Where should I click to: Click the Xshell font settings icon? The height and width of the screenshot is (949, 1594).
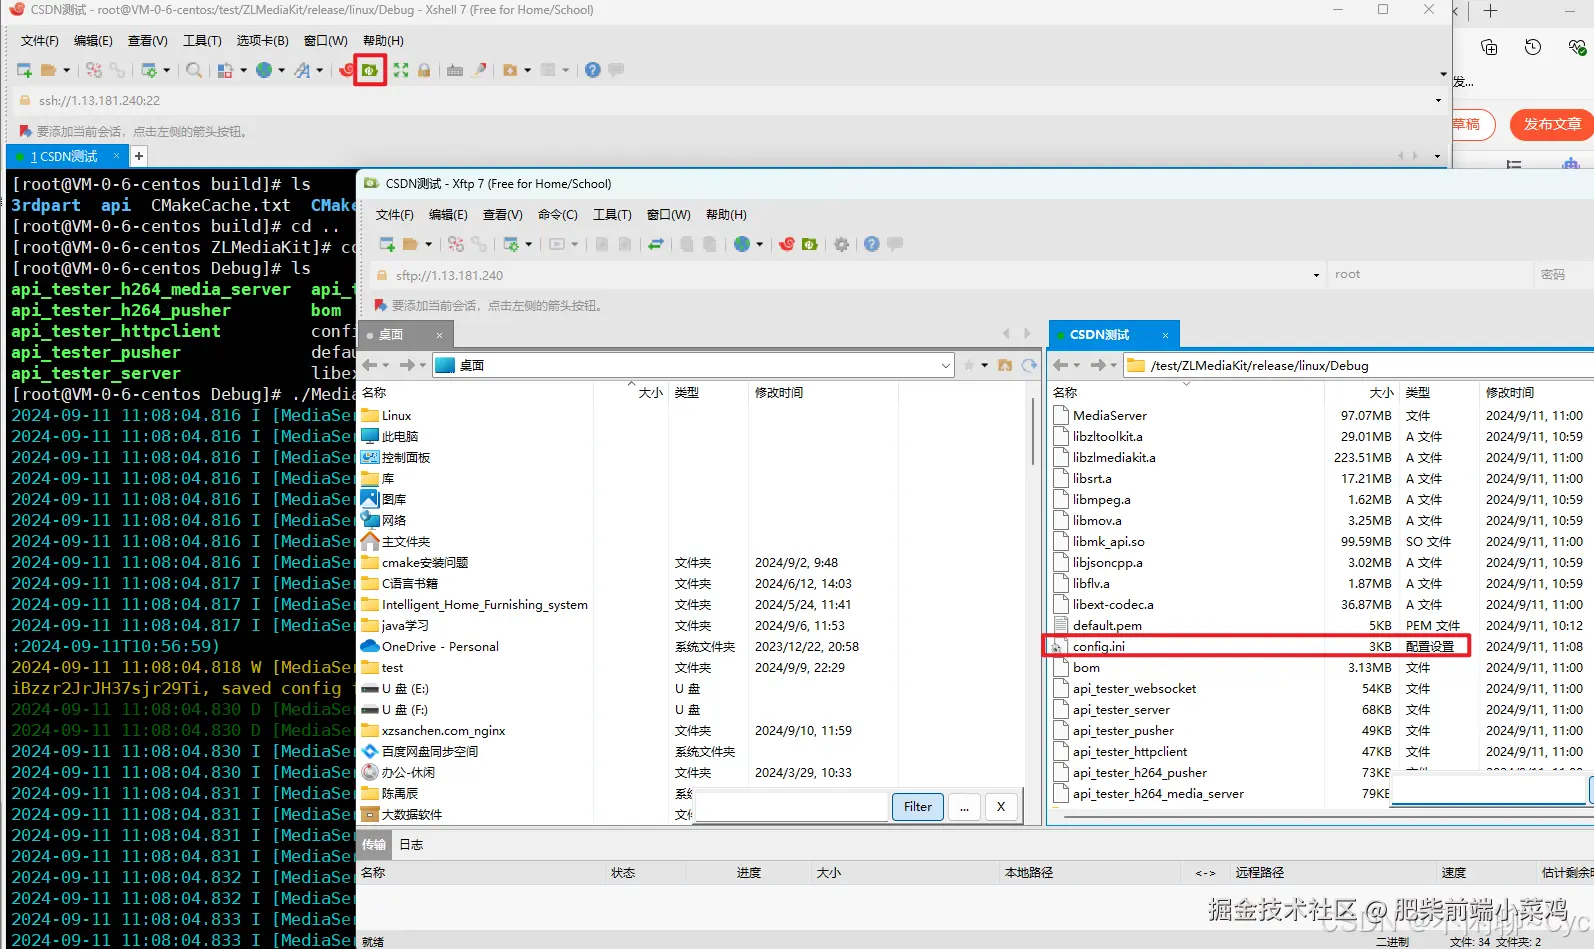[x=302, y=70]
